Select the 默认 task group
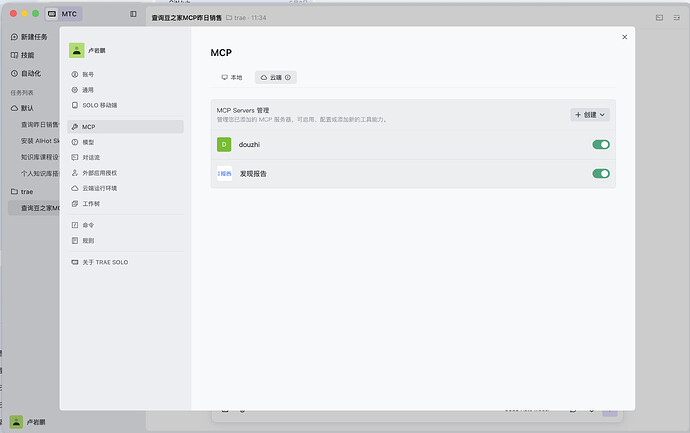 click(22, 108)
